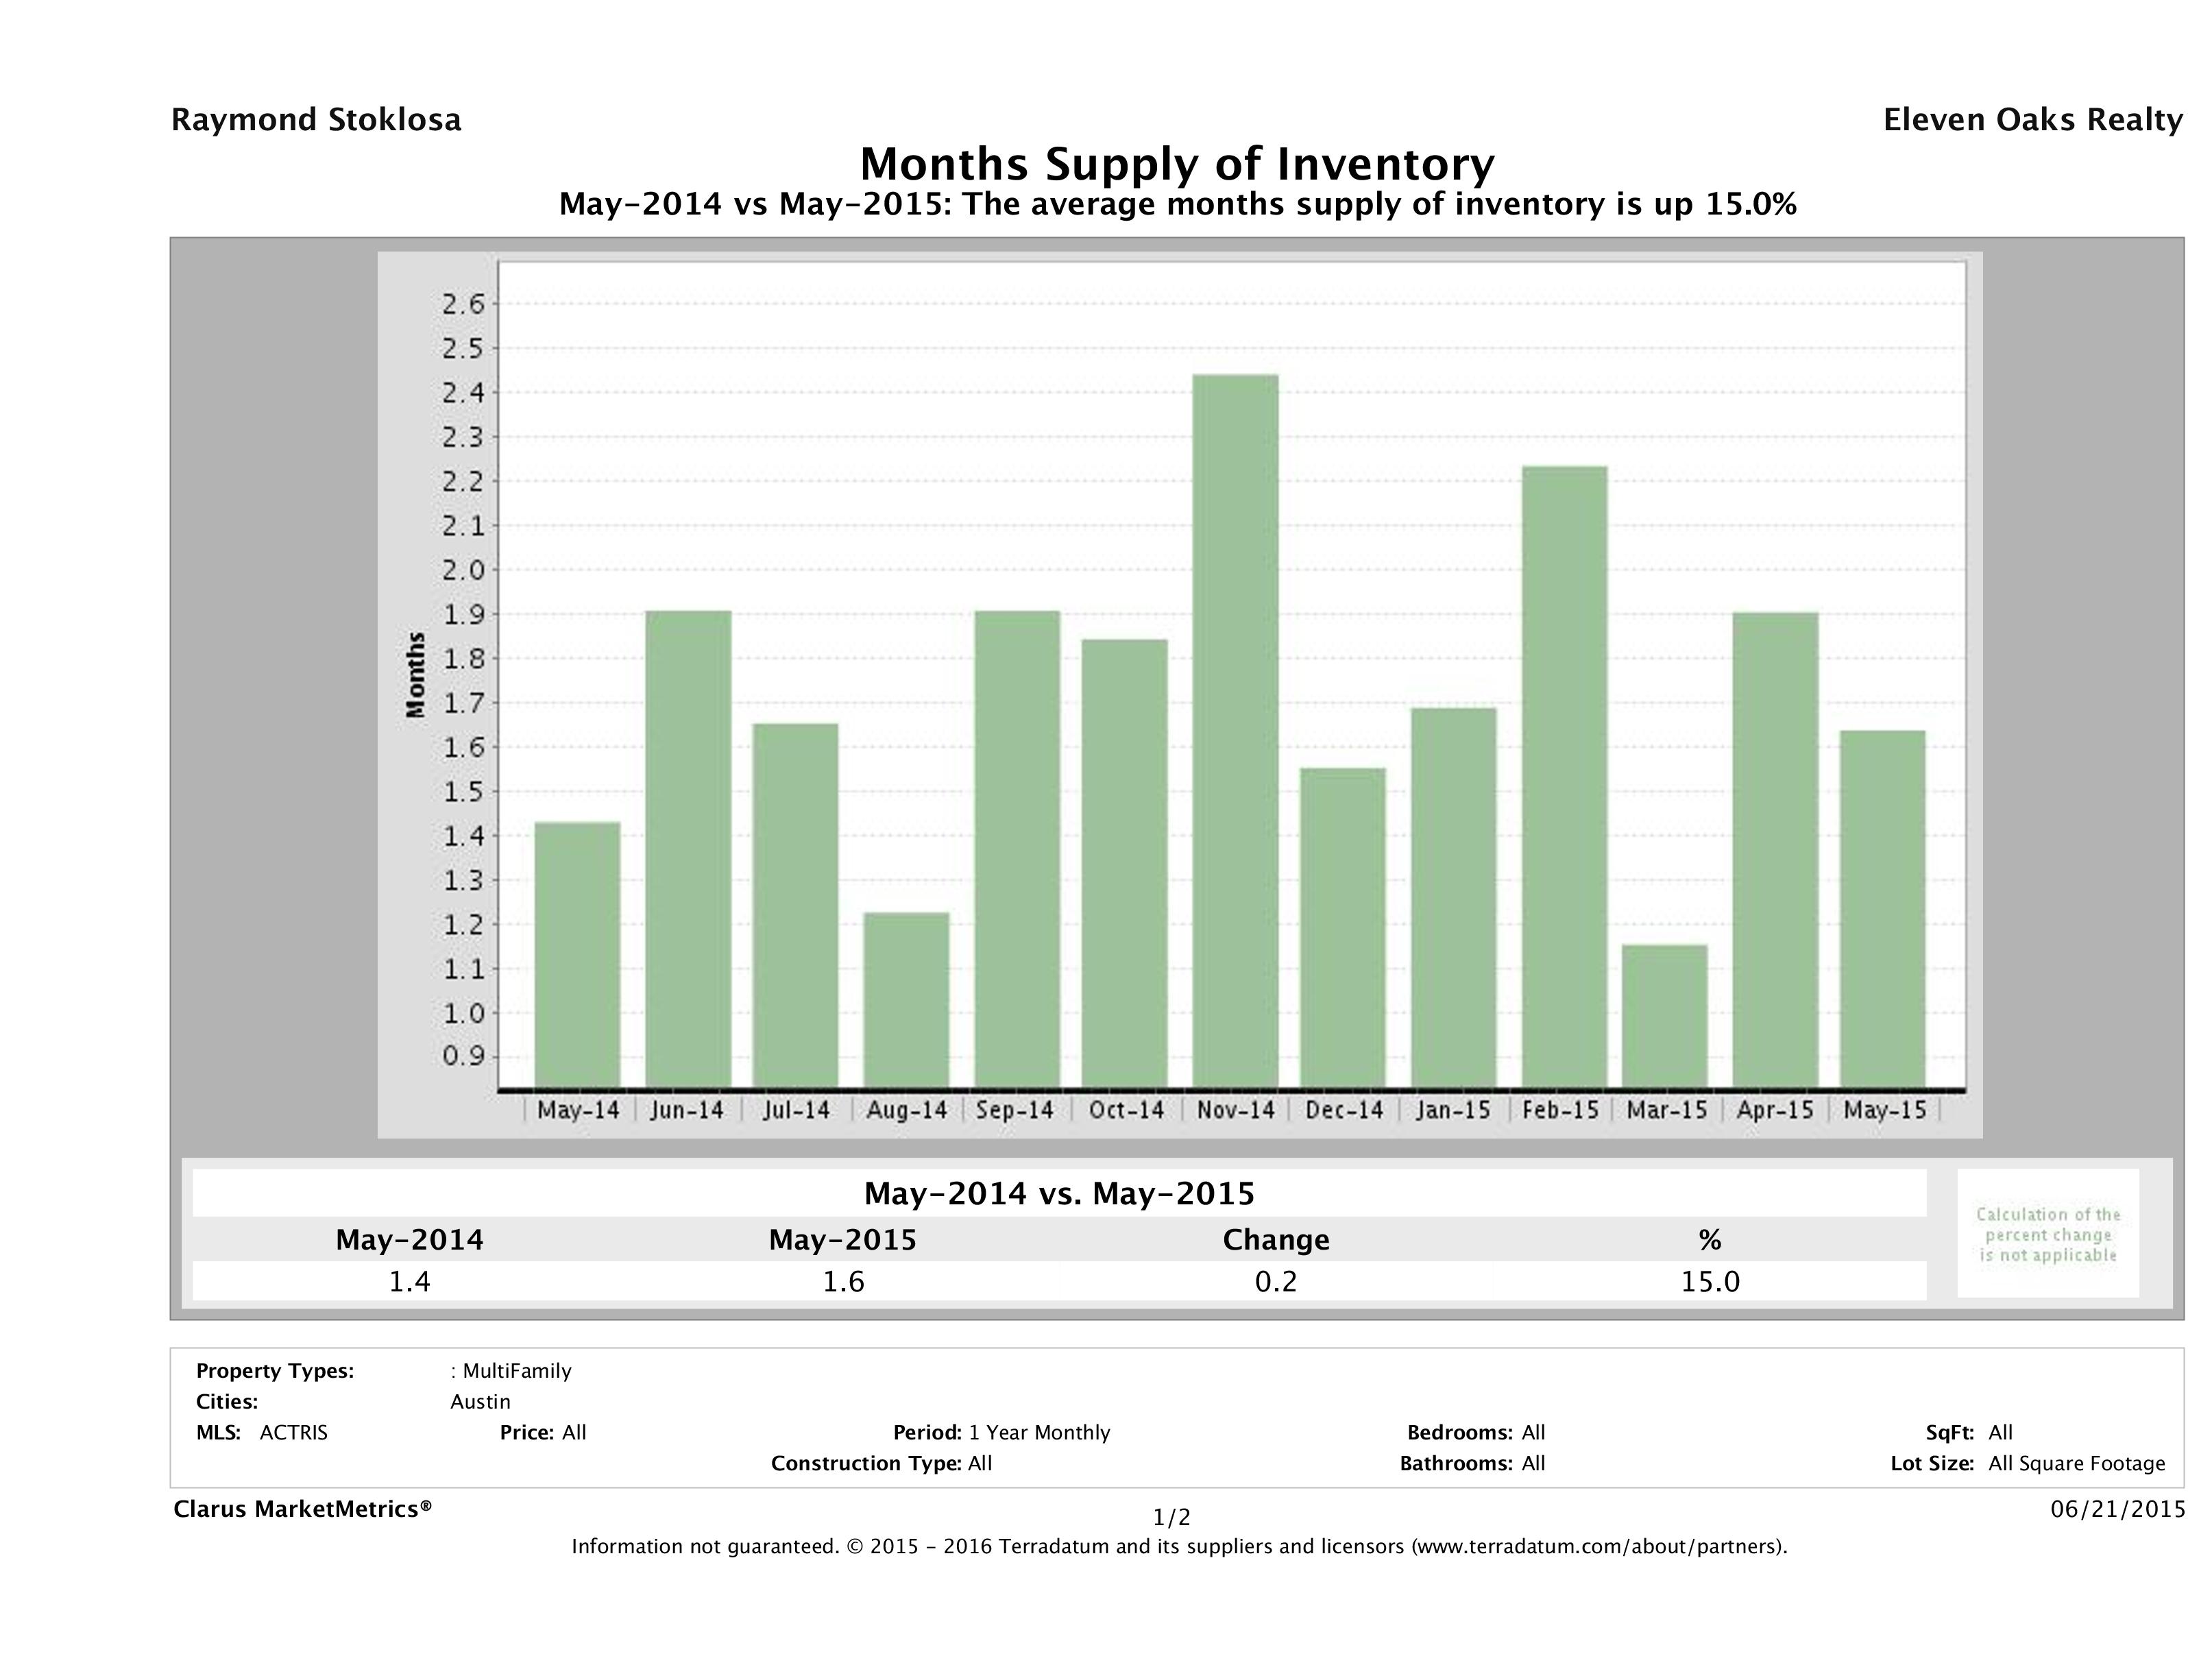Select the Dec-14 axis label
The image size is (2212, 1678).
point(1345,1110)
